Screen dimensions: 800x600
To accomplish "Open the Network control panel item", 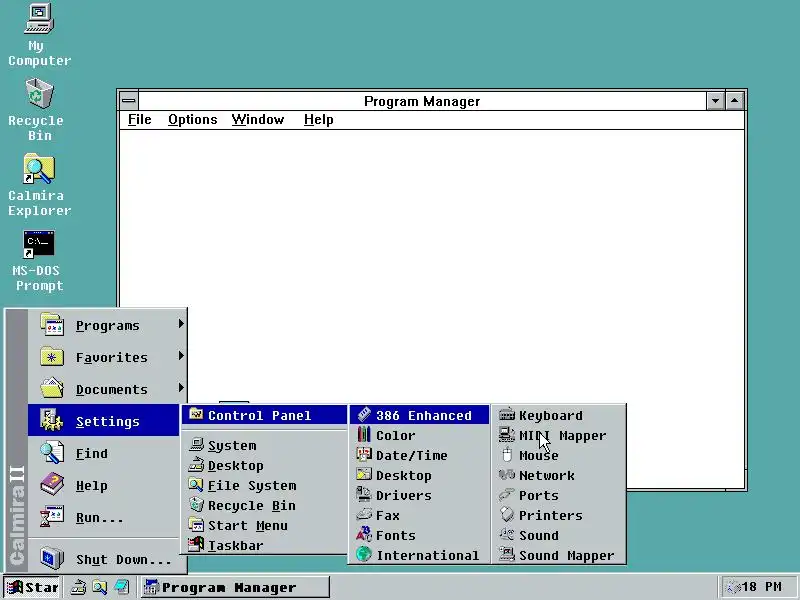I will pos(559,475).
